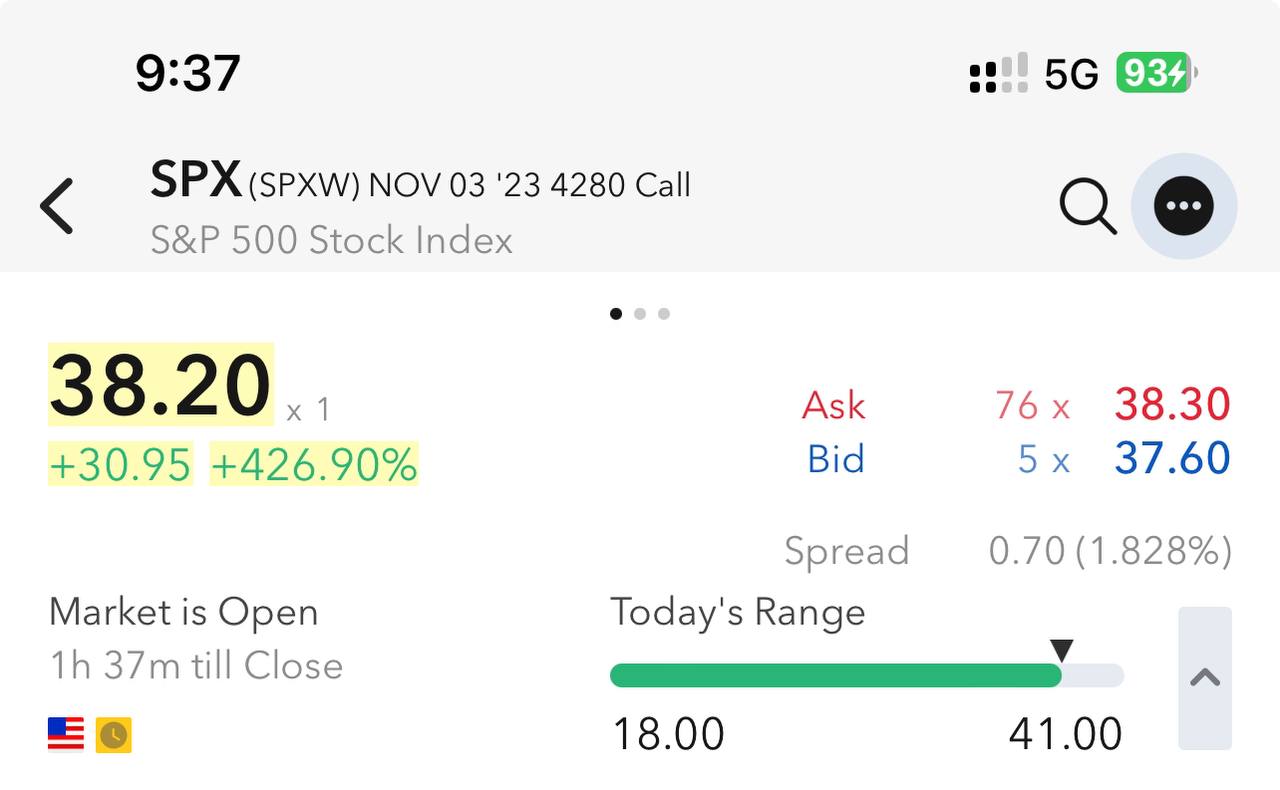Tap the battery indicator in status bar
The height and width of the screenshot is (790, 1280).
click(1156, 73)
